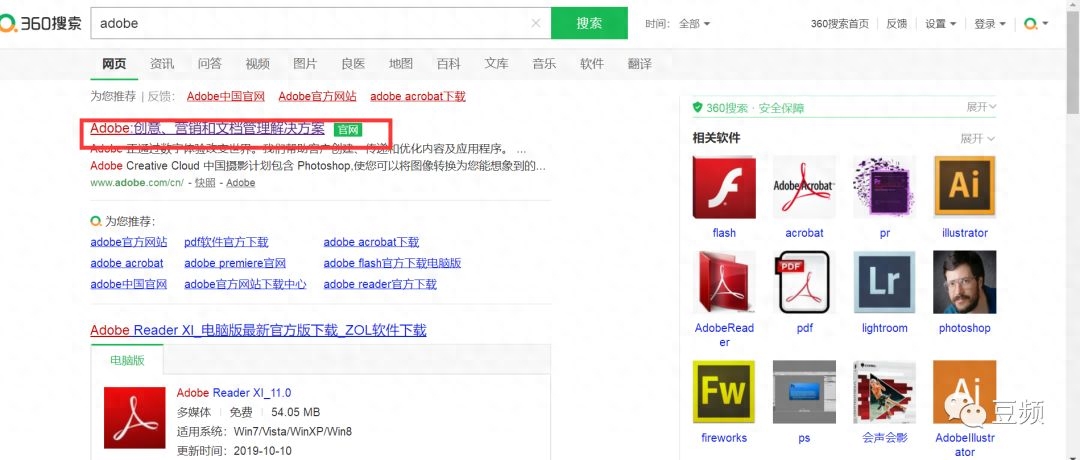The height and width of the screenshot is (460, 1080).
Task: Open Adobe:创意、营销和文档管理解决方案 result
Action: [x=207, y=129]
